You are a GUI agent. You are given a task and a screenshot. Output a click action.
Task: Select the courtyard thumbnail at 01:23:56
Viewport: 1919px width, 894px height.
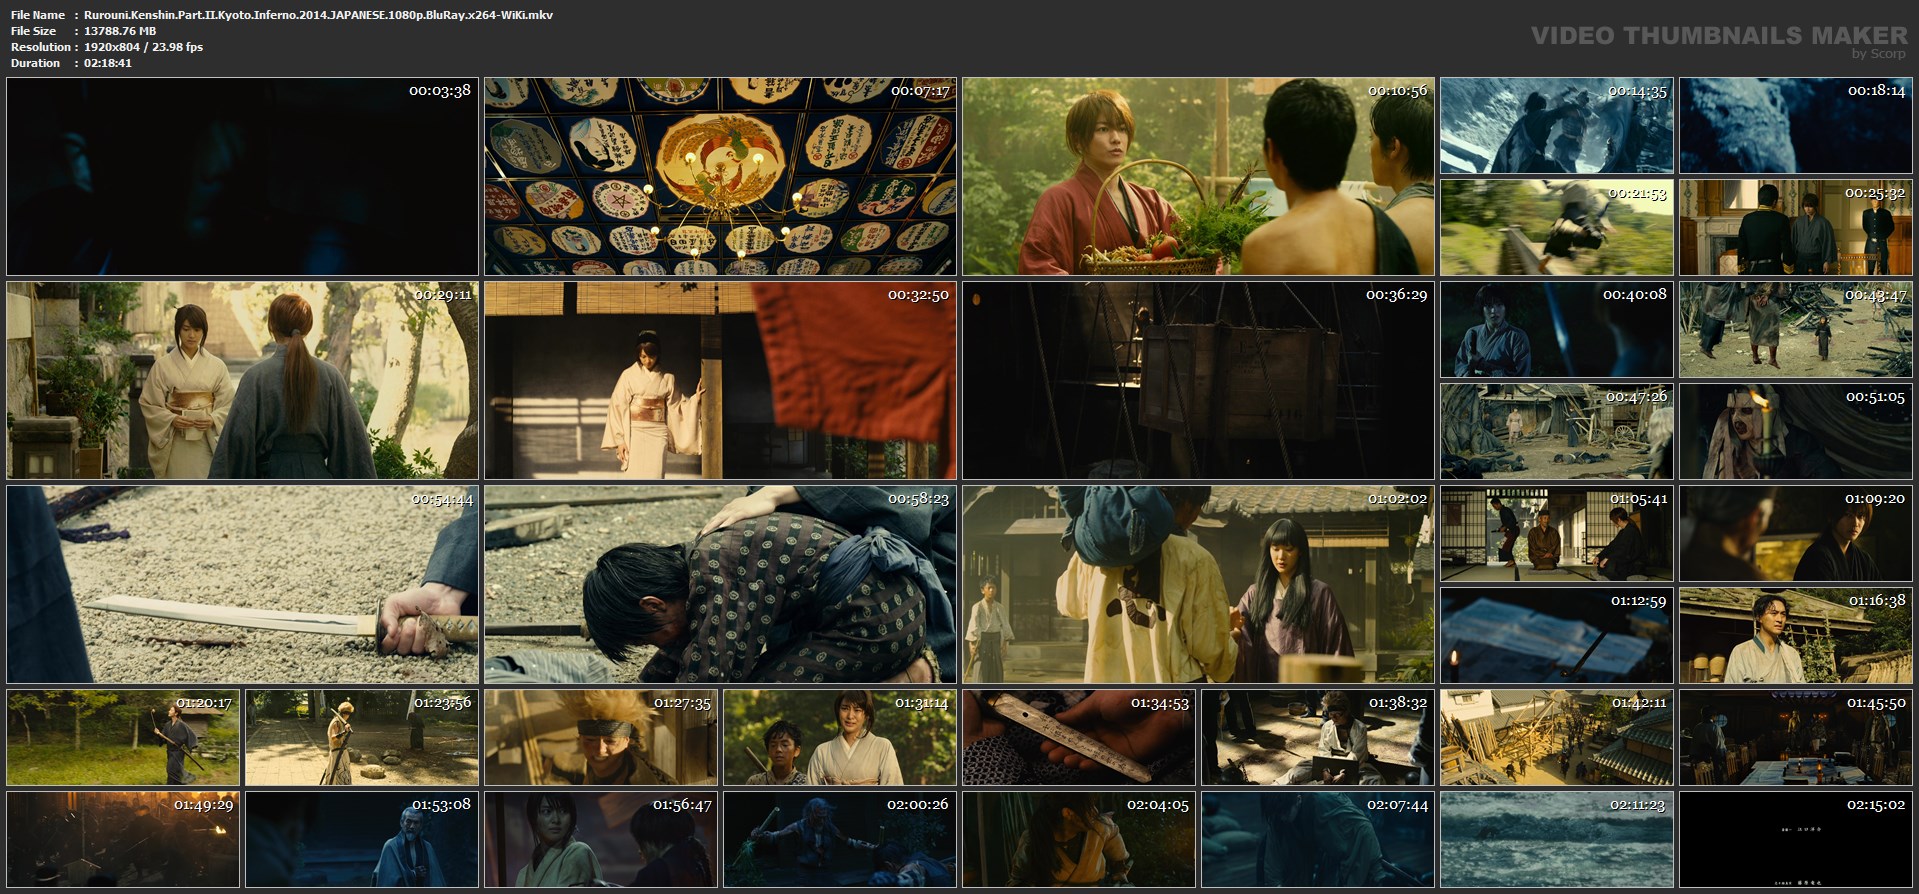[362, 737]
